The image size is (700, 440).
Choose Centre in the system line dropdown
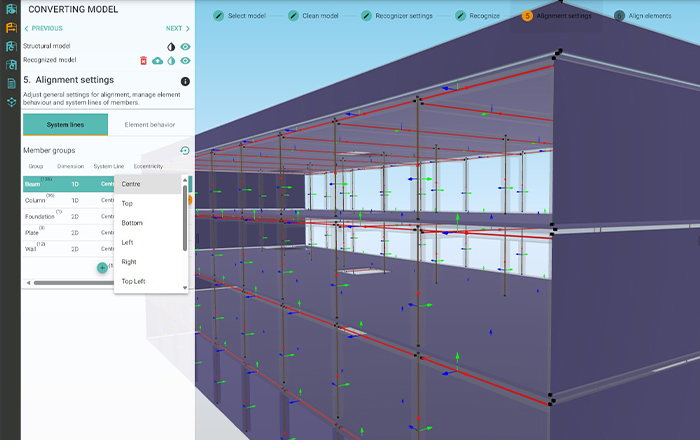[x=131, y=184]
